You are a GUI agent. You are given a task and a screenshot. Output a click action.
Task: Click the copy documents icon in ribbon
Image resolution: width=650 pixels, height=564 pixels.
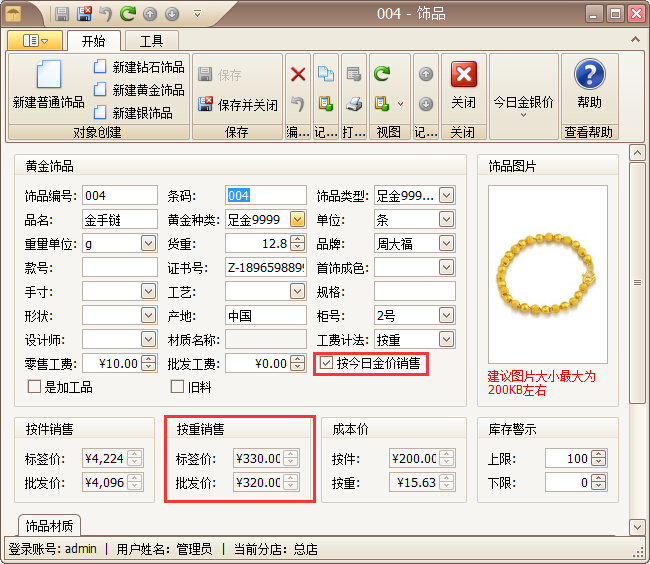[x=326, y=74]
